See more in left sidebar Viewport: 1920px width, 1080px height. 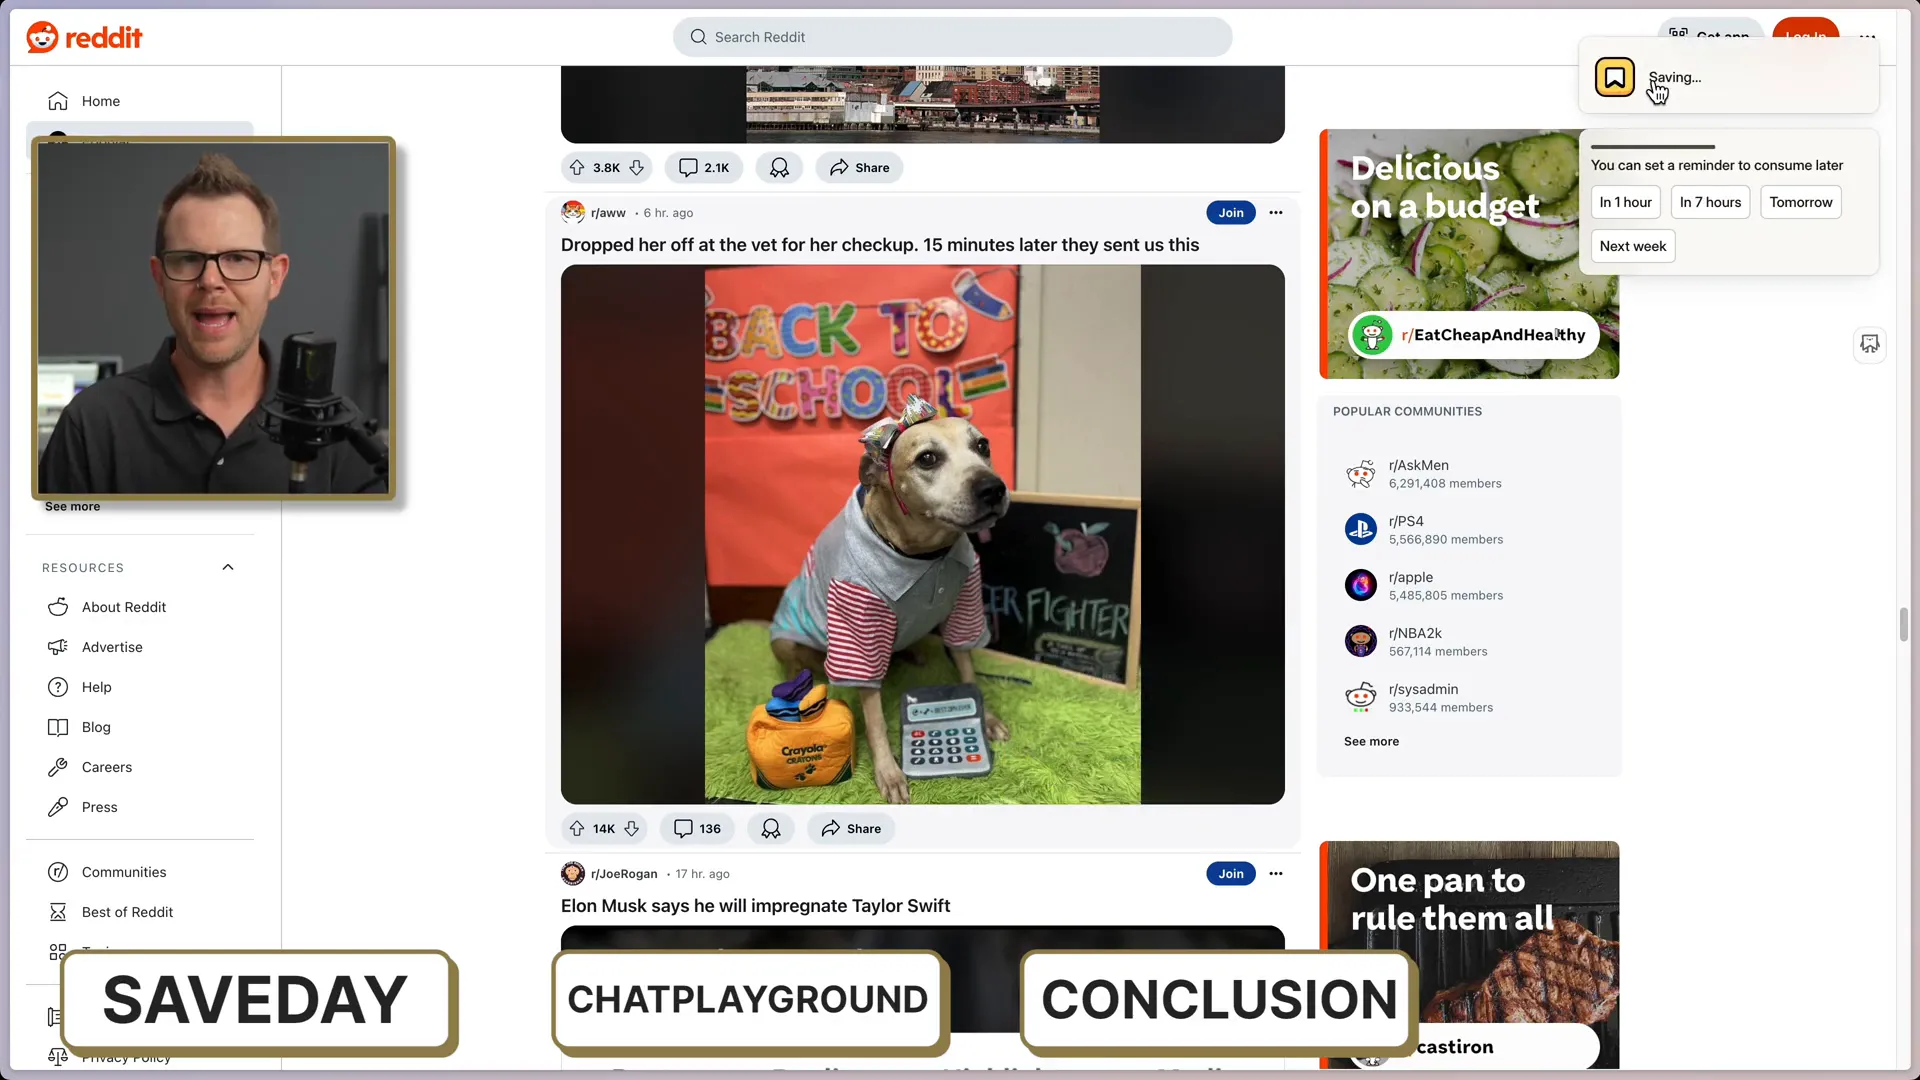coord(72,507)
